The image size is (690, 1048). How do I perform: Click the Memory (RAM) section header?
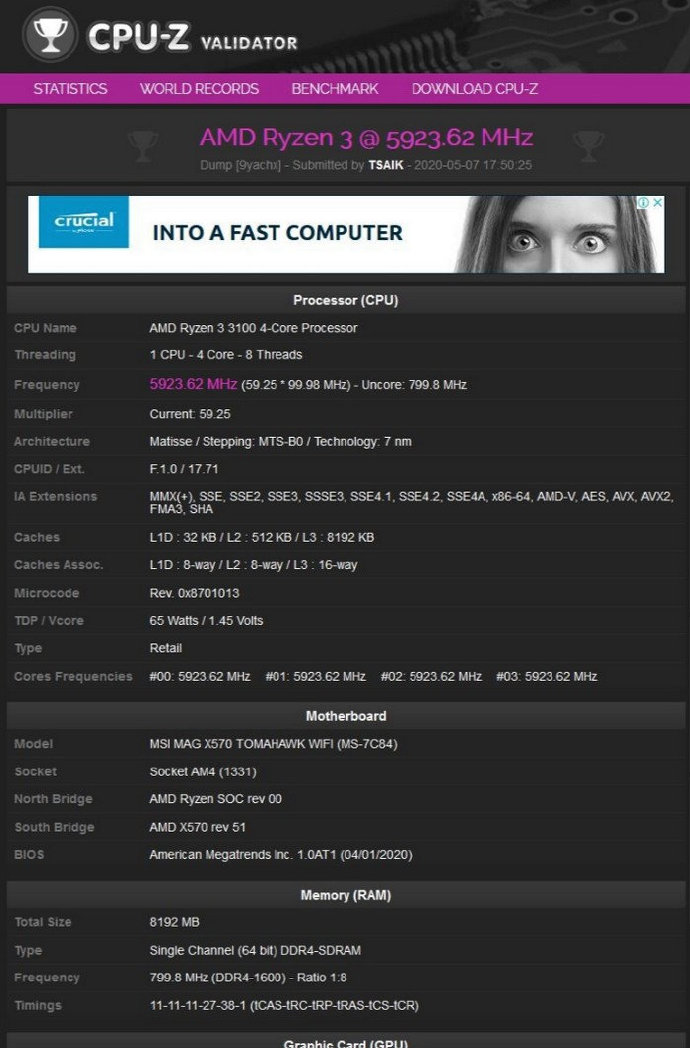point(346,895)
